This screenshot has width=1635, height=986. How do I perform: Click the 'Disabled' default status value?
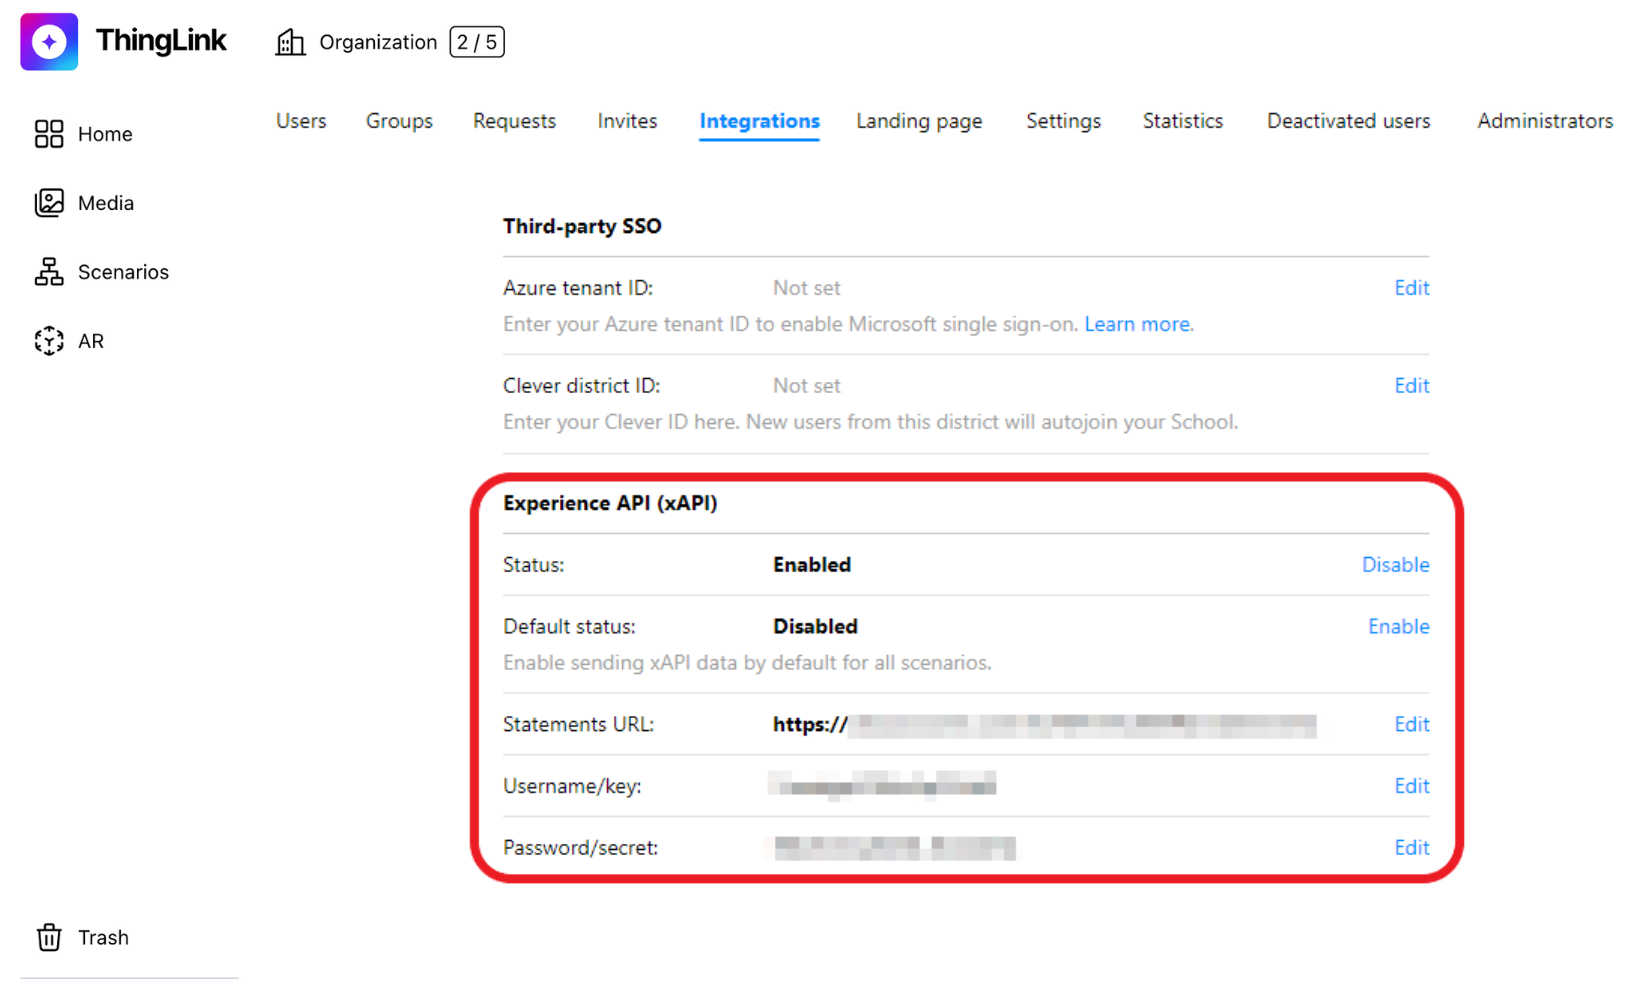815,627
